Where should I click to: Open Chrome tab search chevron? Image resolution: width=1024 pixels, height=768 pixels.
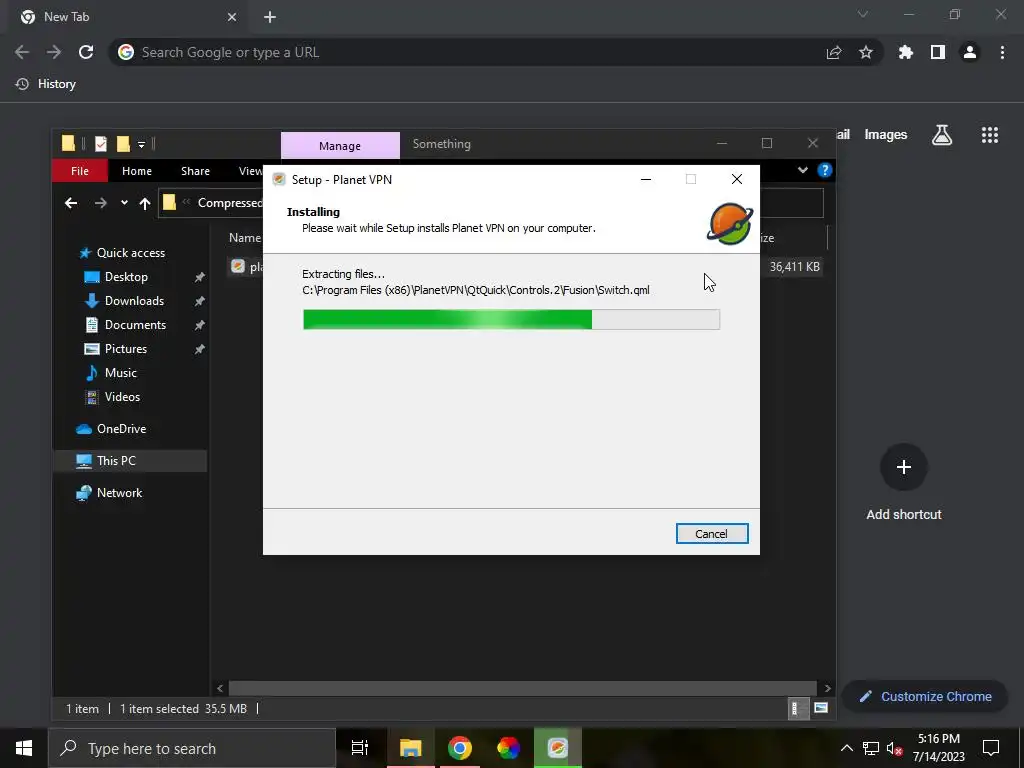coord(863,14)
